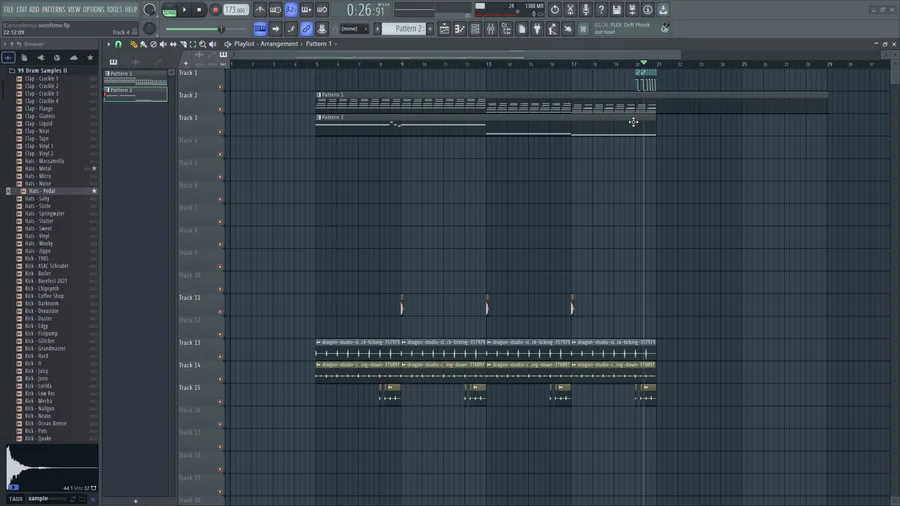
Task: Toggle the 3-2-1 countdown before recording
Action: click(291, 10)
